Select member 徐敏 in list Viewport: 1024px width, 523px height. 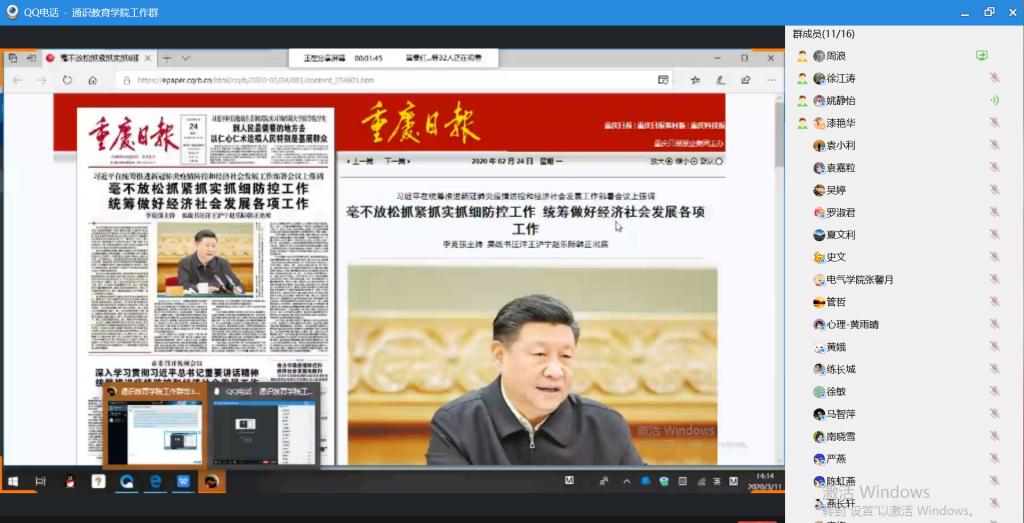tap(836, 392)
